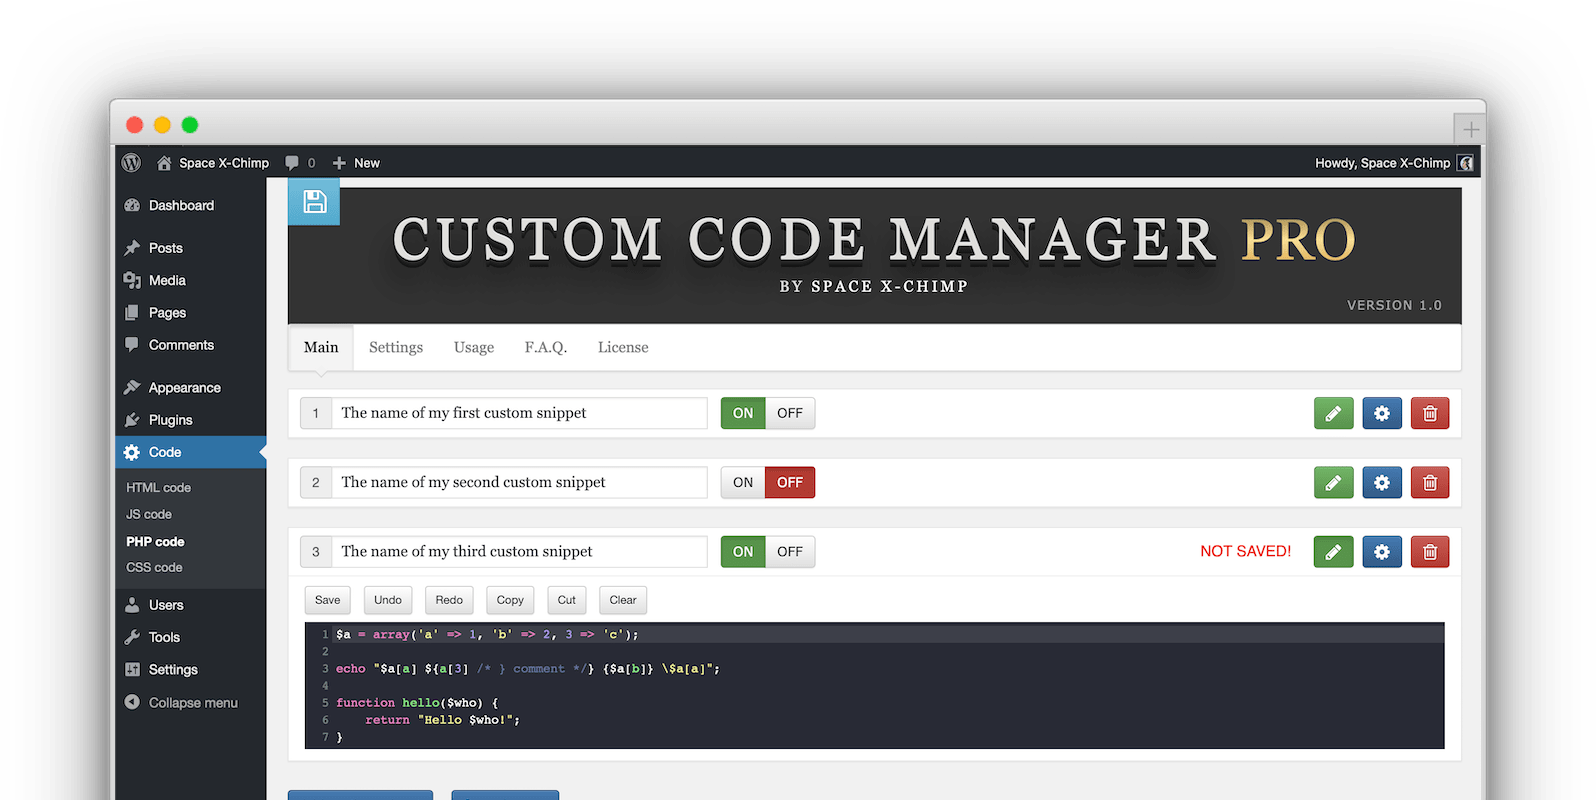The height and width of the screenshot is (800, 1596).
Task: Click the Cut button
Action: (567, 600)
